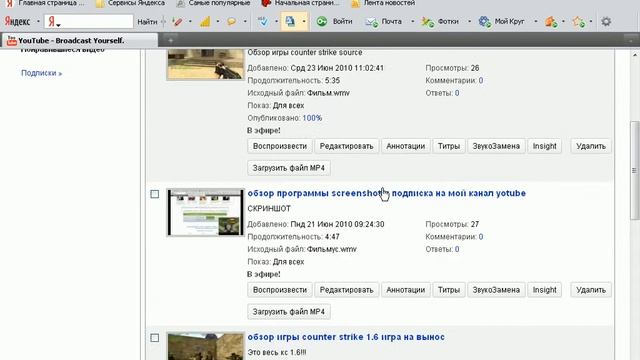Screen dimensions: 640x360
Task: Click the Самые популярные bookmark
Action: 213,3
